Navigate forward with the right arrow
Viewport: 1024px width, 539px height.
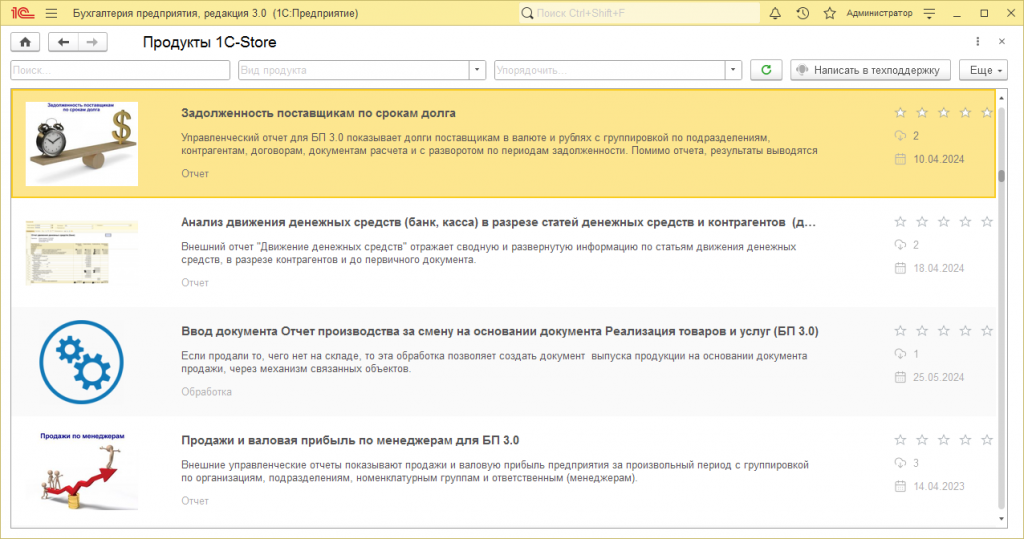pos(93,42)
